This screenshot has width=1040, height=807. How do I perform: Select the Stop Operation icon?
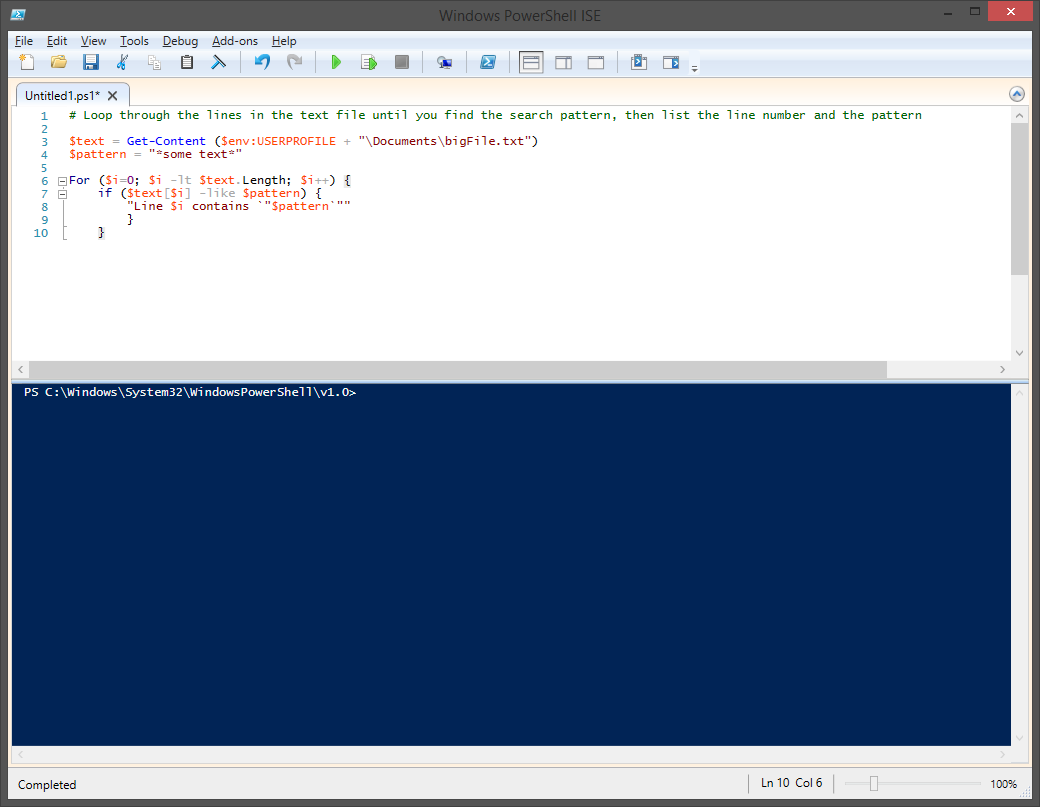click(401, 62)
